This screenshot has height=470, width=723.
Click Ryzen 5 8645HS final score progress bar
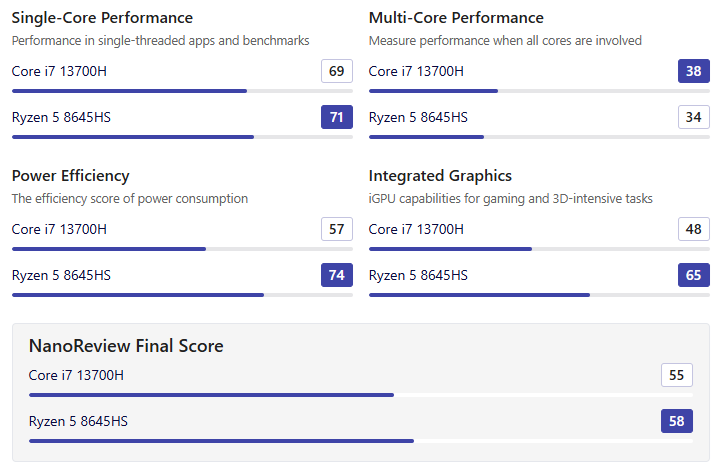(x=361, y=441)
